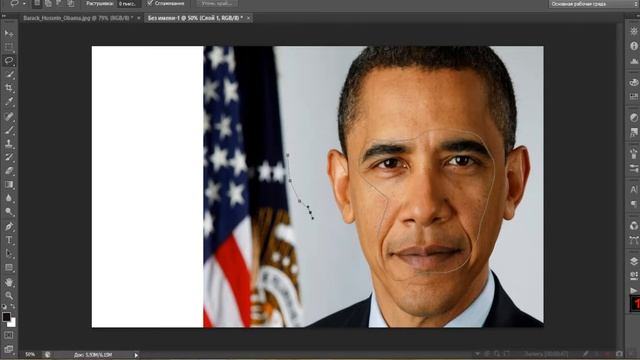Click the Feather value input field

tap(128, 4)
